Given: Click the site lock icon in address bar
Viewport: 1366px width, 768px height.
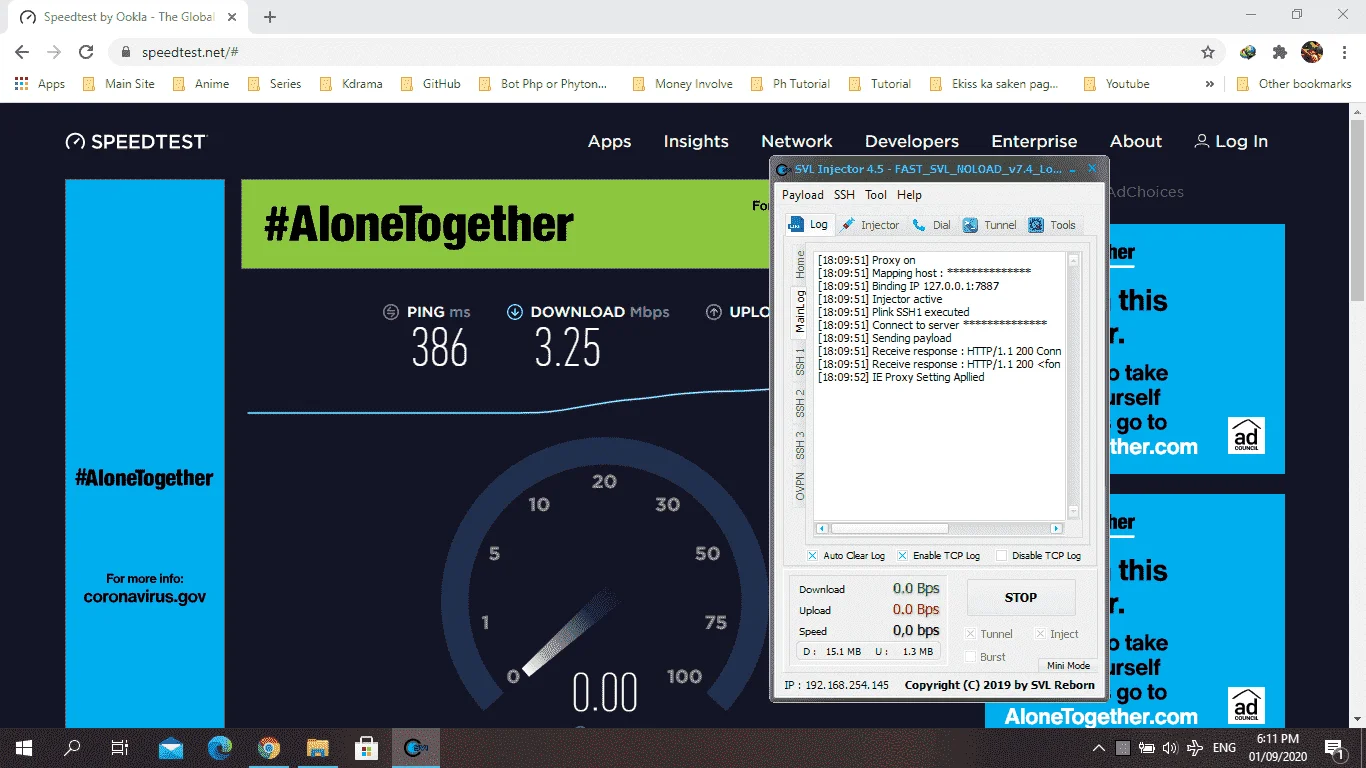Looking at the screenshot, I should point(126,52).
